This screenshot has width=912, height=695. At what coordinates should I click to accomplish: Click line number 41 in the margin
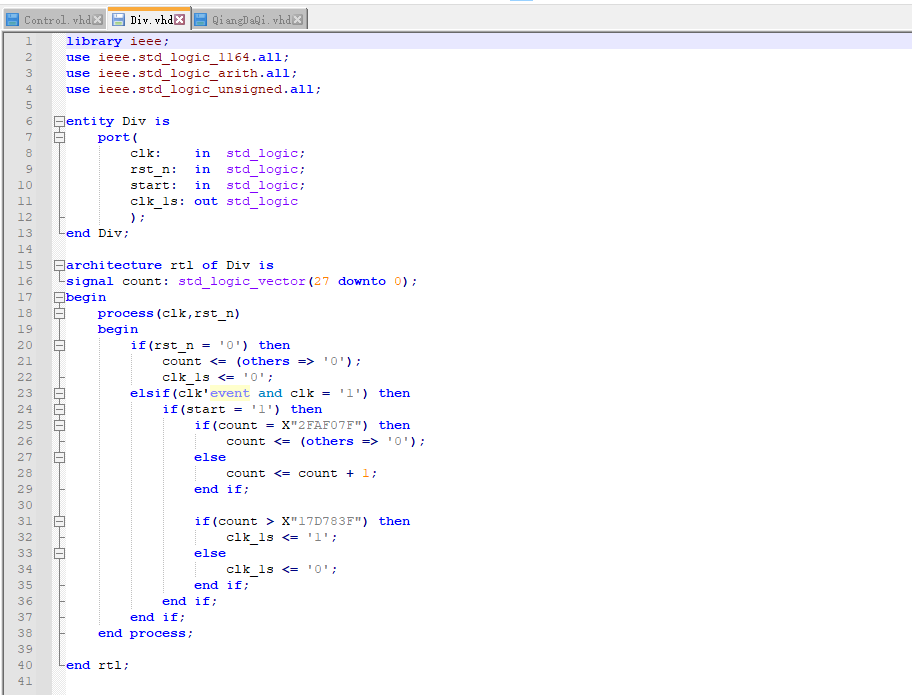[25, 681]
